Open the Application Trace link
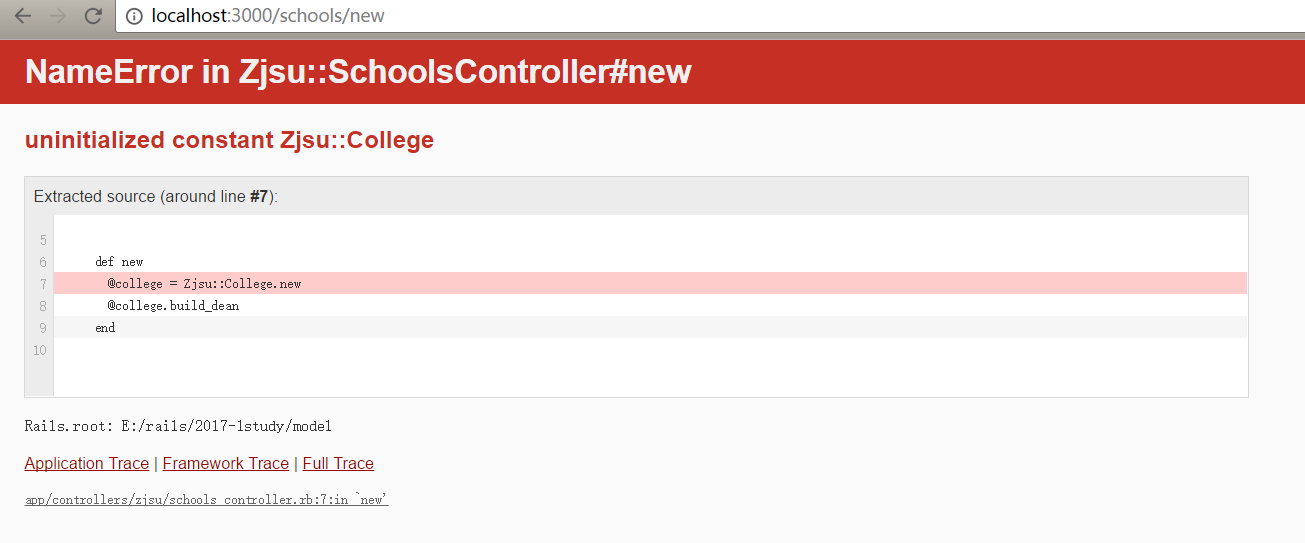The image size is (1305, 543). [87, 463]
